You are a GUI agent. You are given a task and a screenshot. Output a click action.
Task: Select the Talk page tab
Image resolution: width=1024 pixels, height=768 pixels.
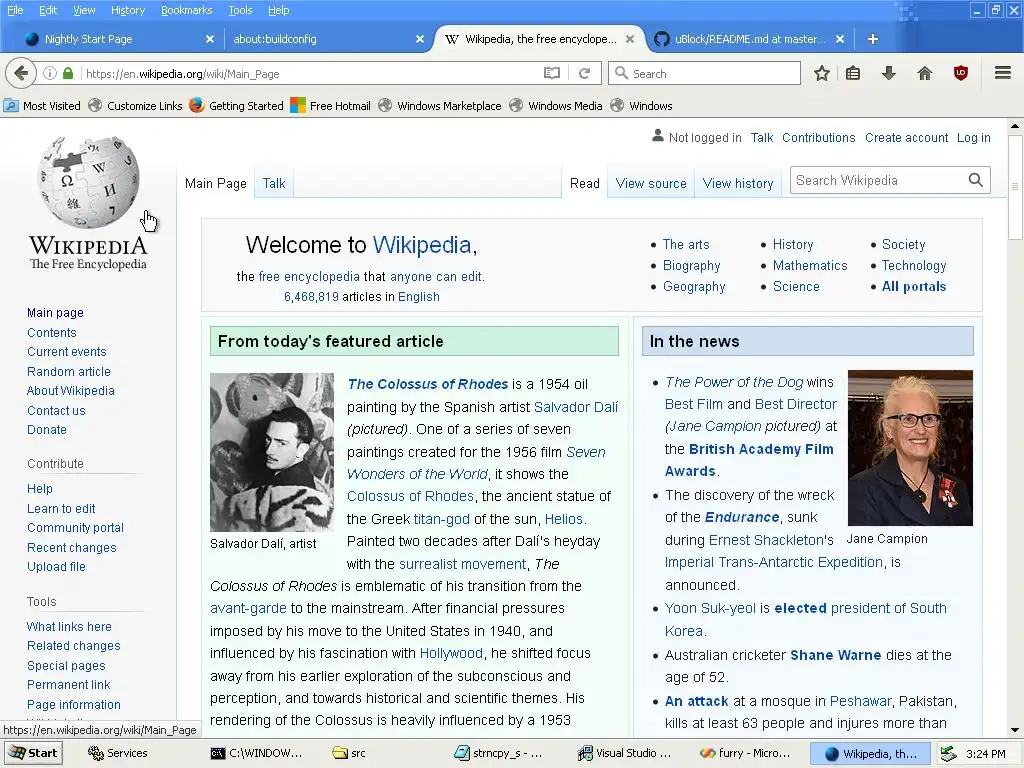(x=274, y=184)
